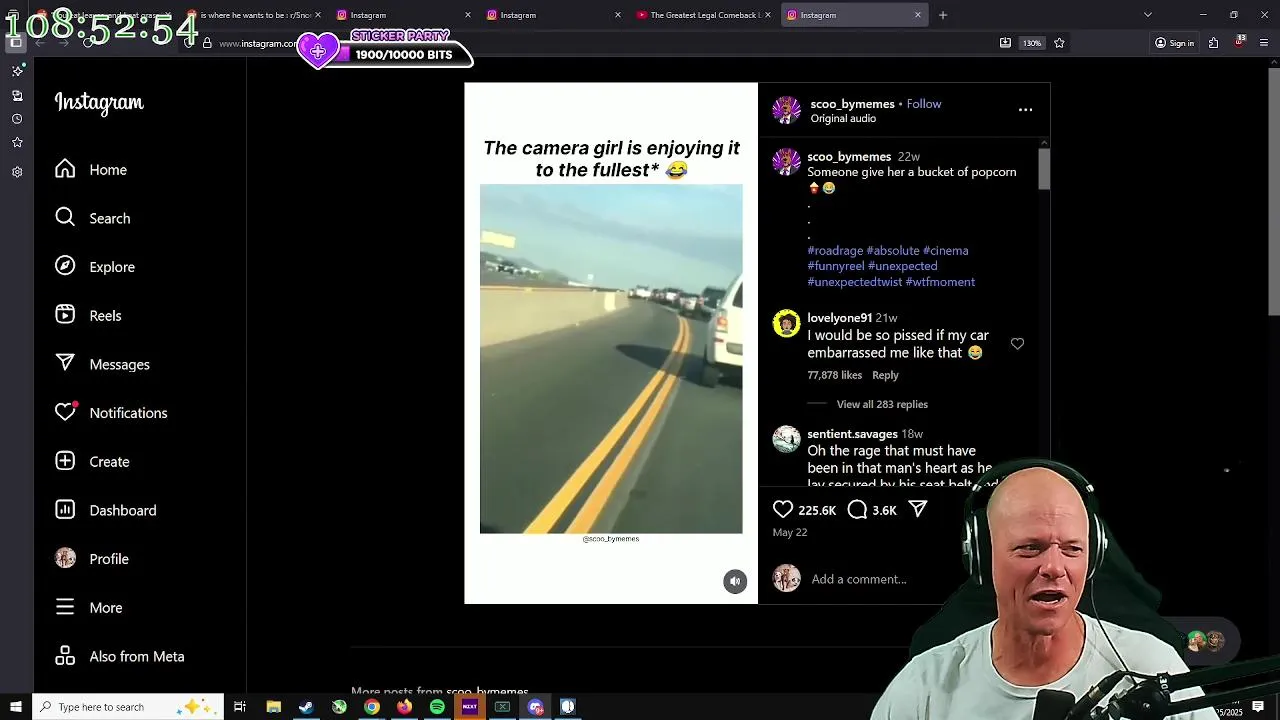View Notifications from the sidebar
This screenshot has height=720, width=1280.
coord(111,413)
